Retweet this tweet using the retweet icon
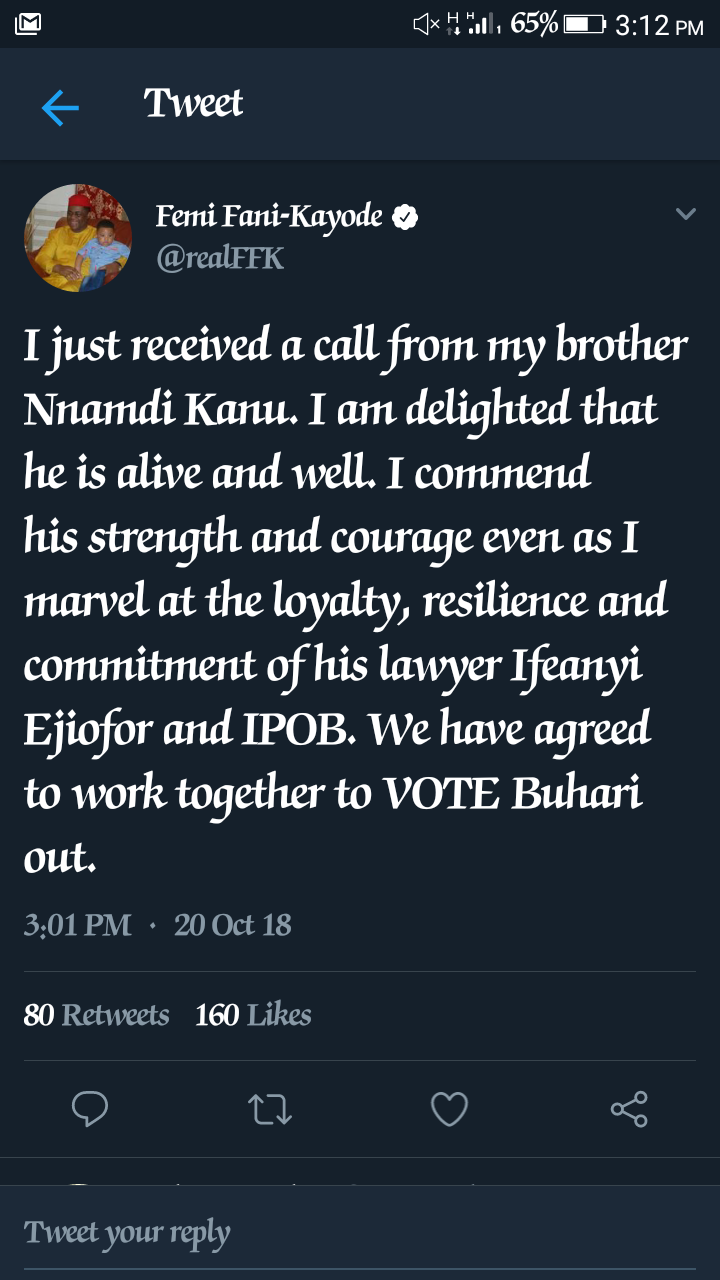 pos(269,1109)
